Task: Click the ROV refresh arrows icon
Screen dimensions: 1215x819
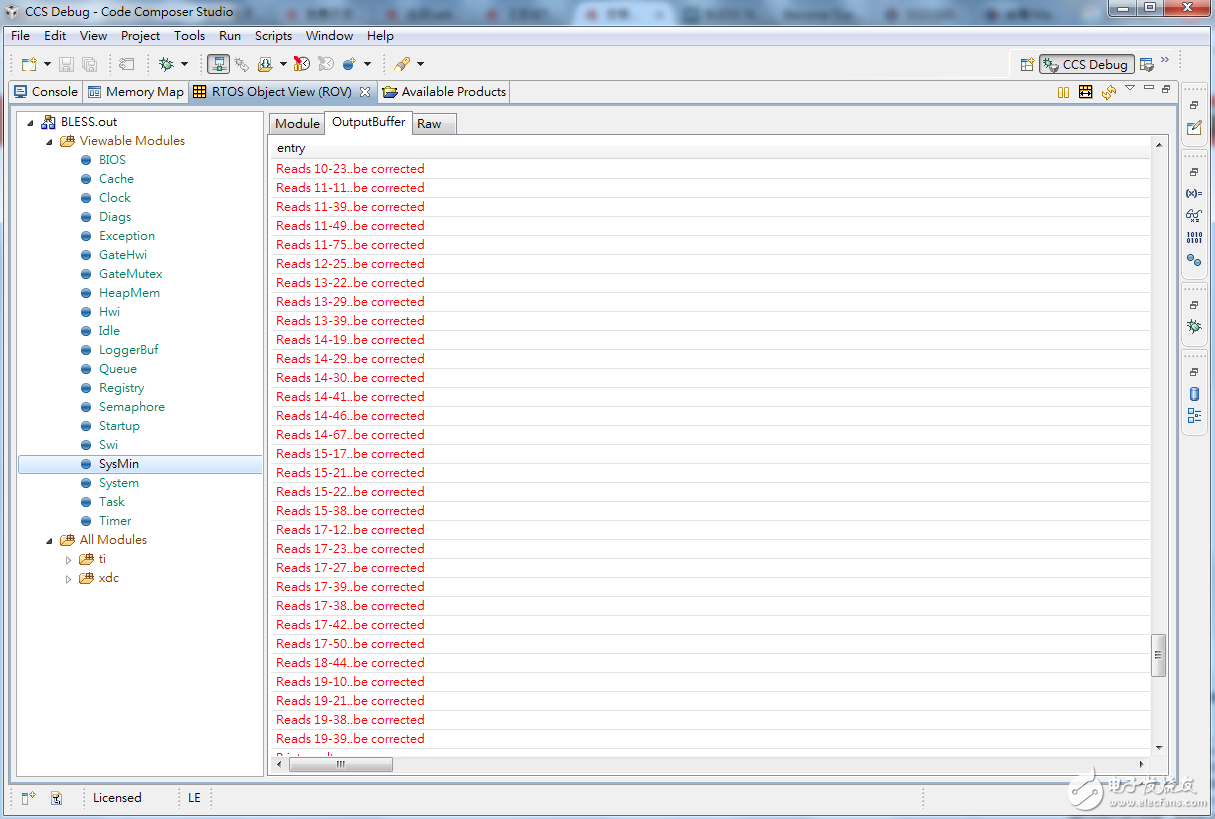Action: 1108,92
